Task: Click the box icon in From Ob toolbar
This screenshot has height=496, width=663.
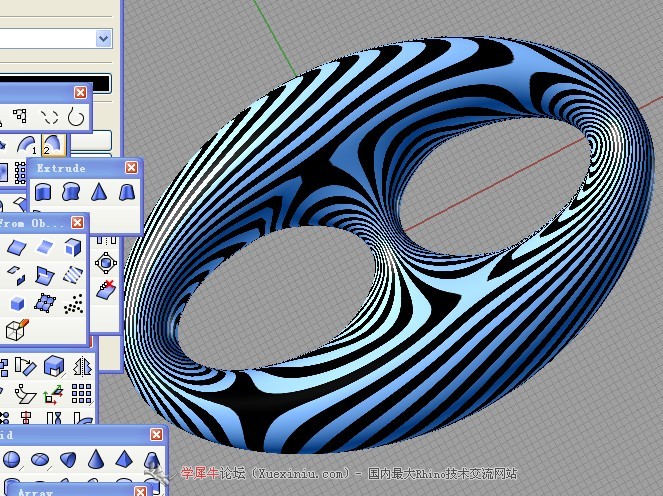Action: point(72,247)
